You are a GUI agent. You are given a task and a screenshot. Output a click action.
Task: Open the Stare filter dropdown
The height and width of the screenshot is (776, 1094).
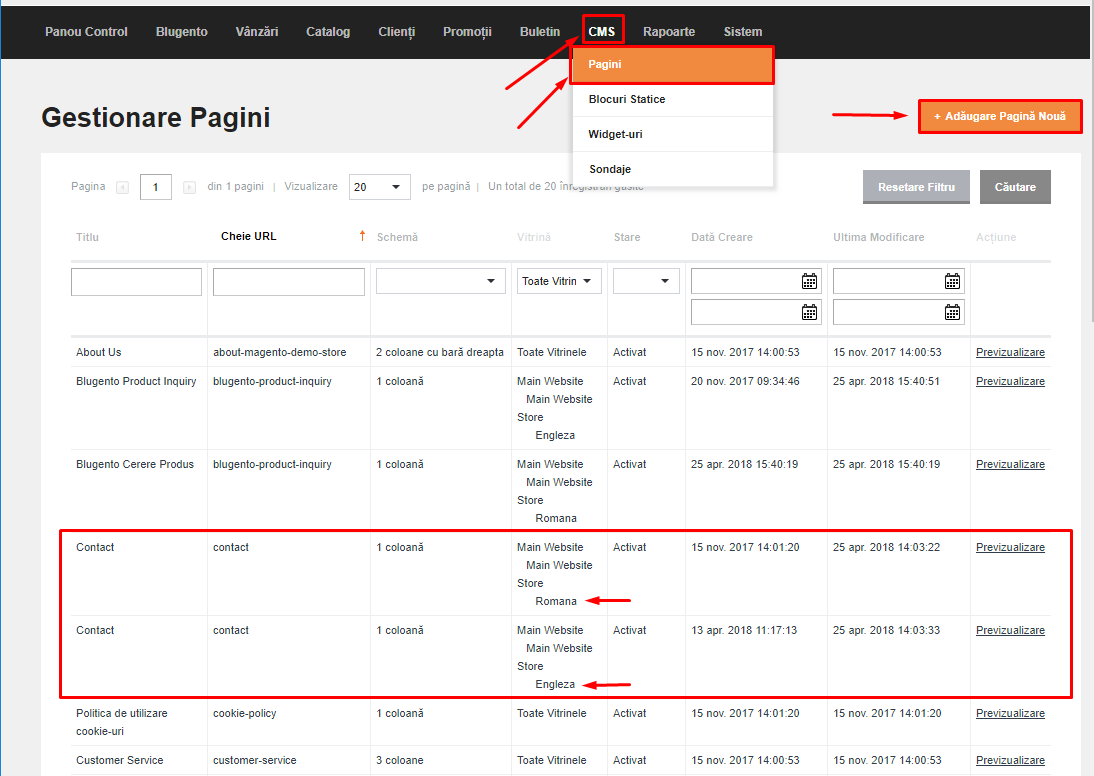(x=646, y=281)
